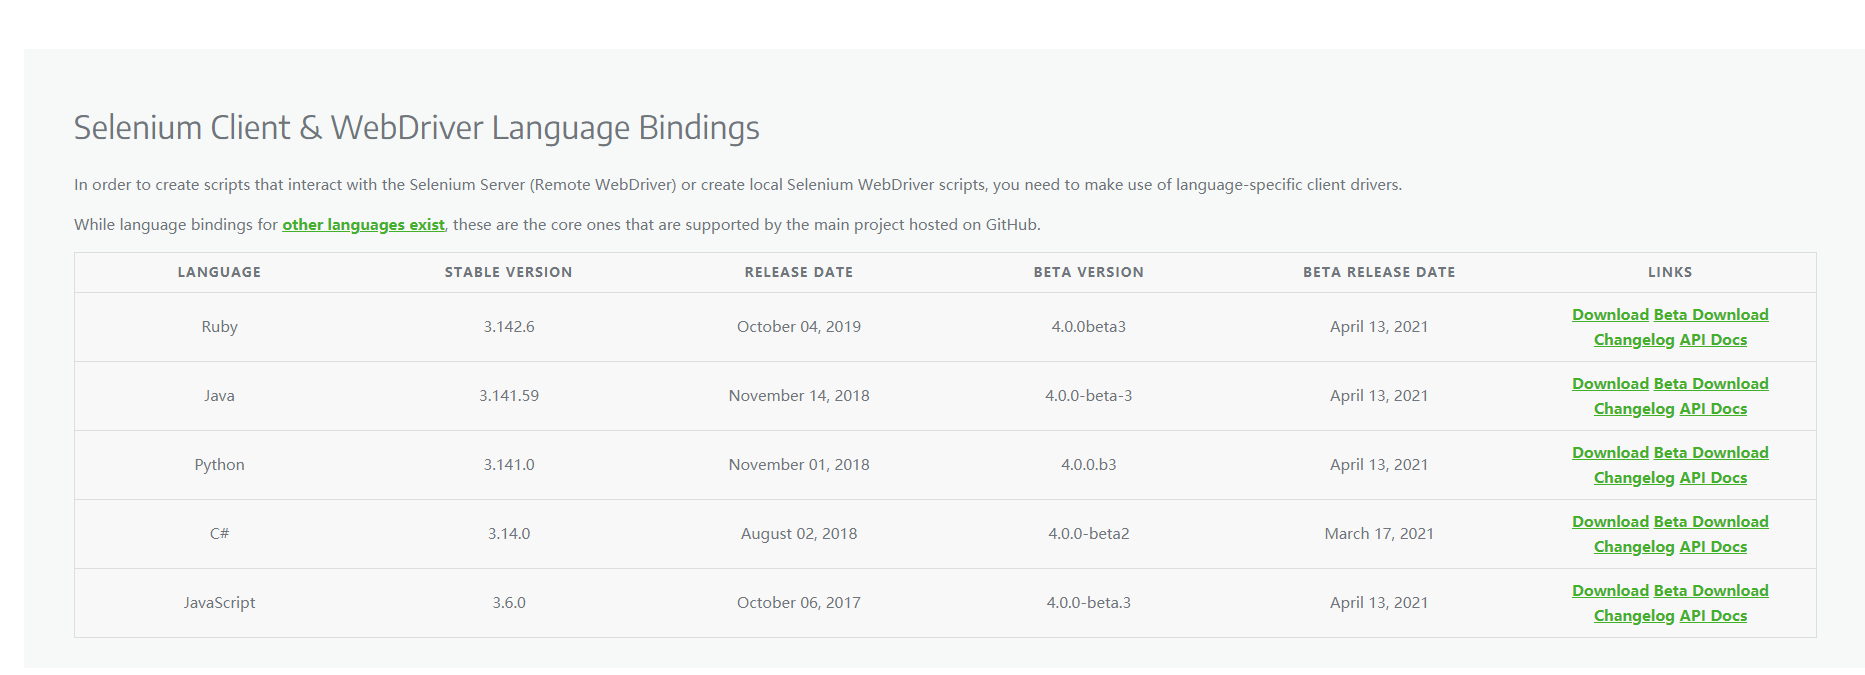This screenshot has height=675, width=1865.
Task: Open JavaScript API Docs
Action: pyautogui.click(x=1713, y=616)
